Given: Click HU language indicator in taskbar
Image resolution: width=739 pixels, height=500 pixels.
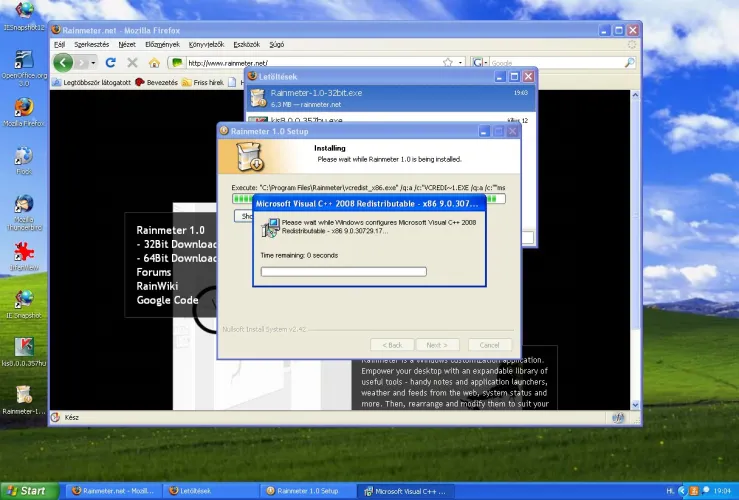Looking at the screenshot, I should tap(670, 491).
